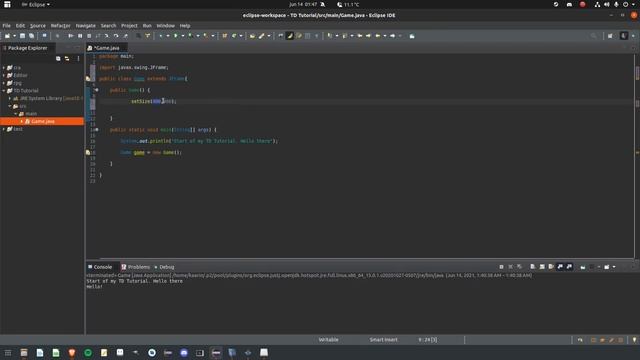Viewport: 640px width, 360px height.
Task: Open the External Tools dropdown arrow
Action: pos(213,36)
